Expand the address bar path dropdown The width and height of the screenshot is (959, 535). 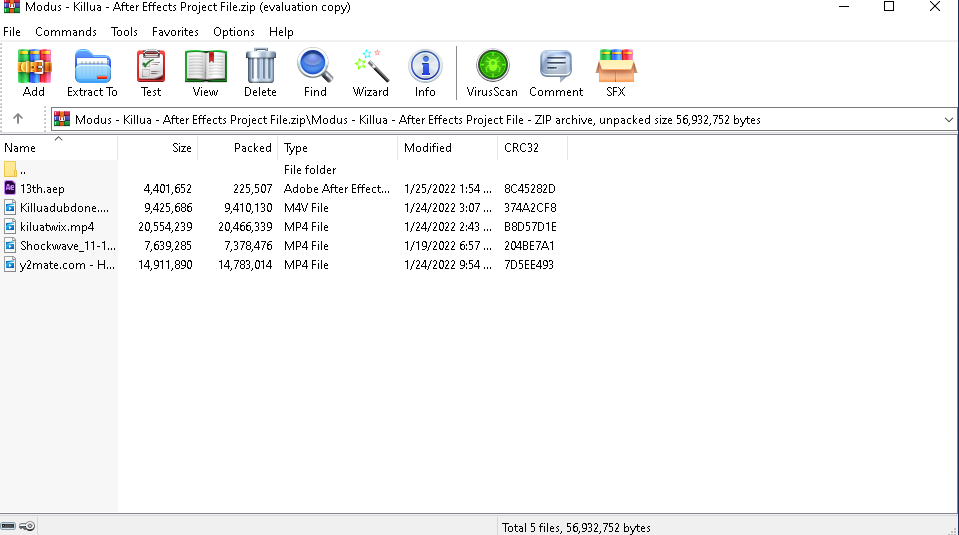949,120
